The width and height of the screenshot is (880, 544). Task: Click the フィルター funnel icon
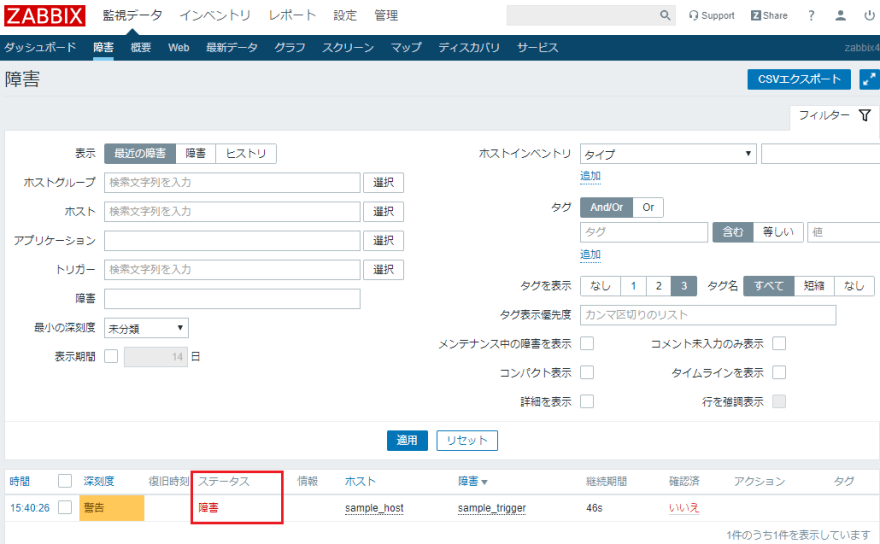[865, 115]
